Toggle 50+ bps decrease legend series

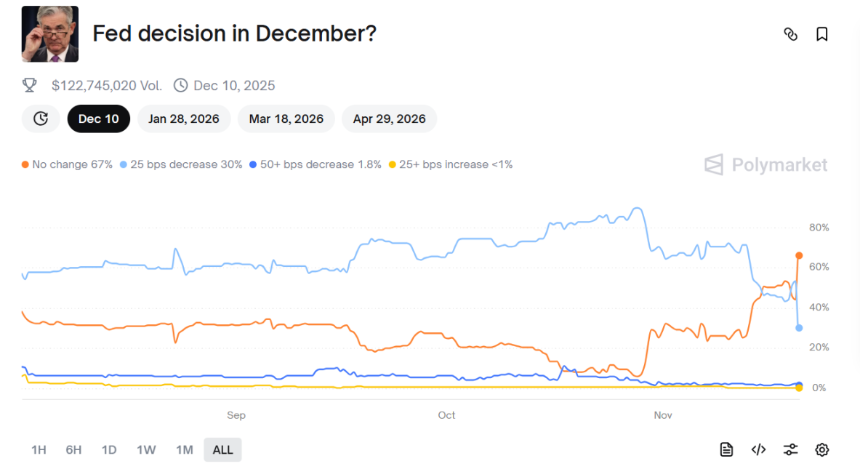(x=316, y=164)
